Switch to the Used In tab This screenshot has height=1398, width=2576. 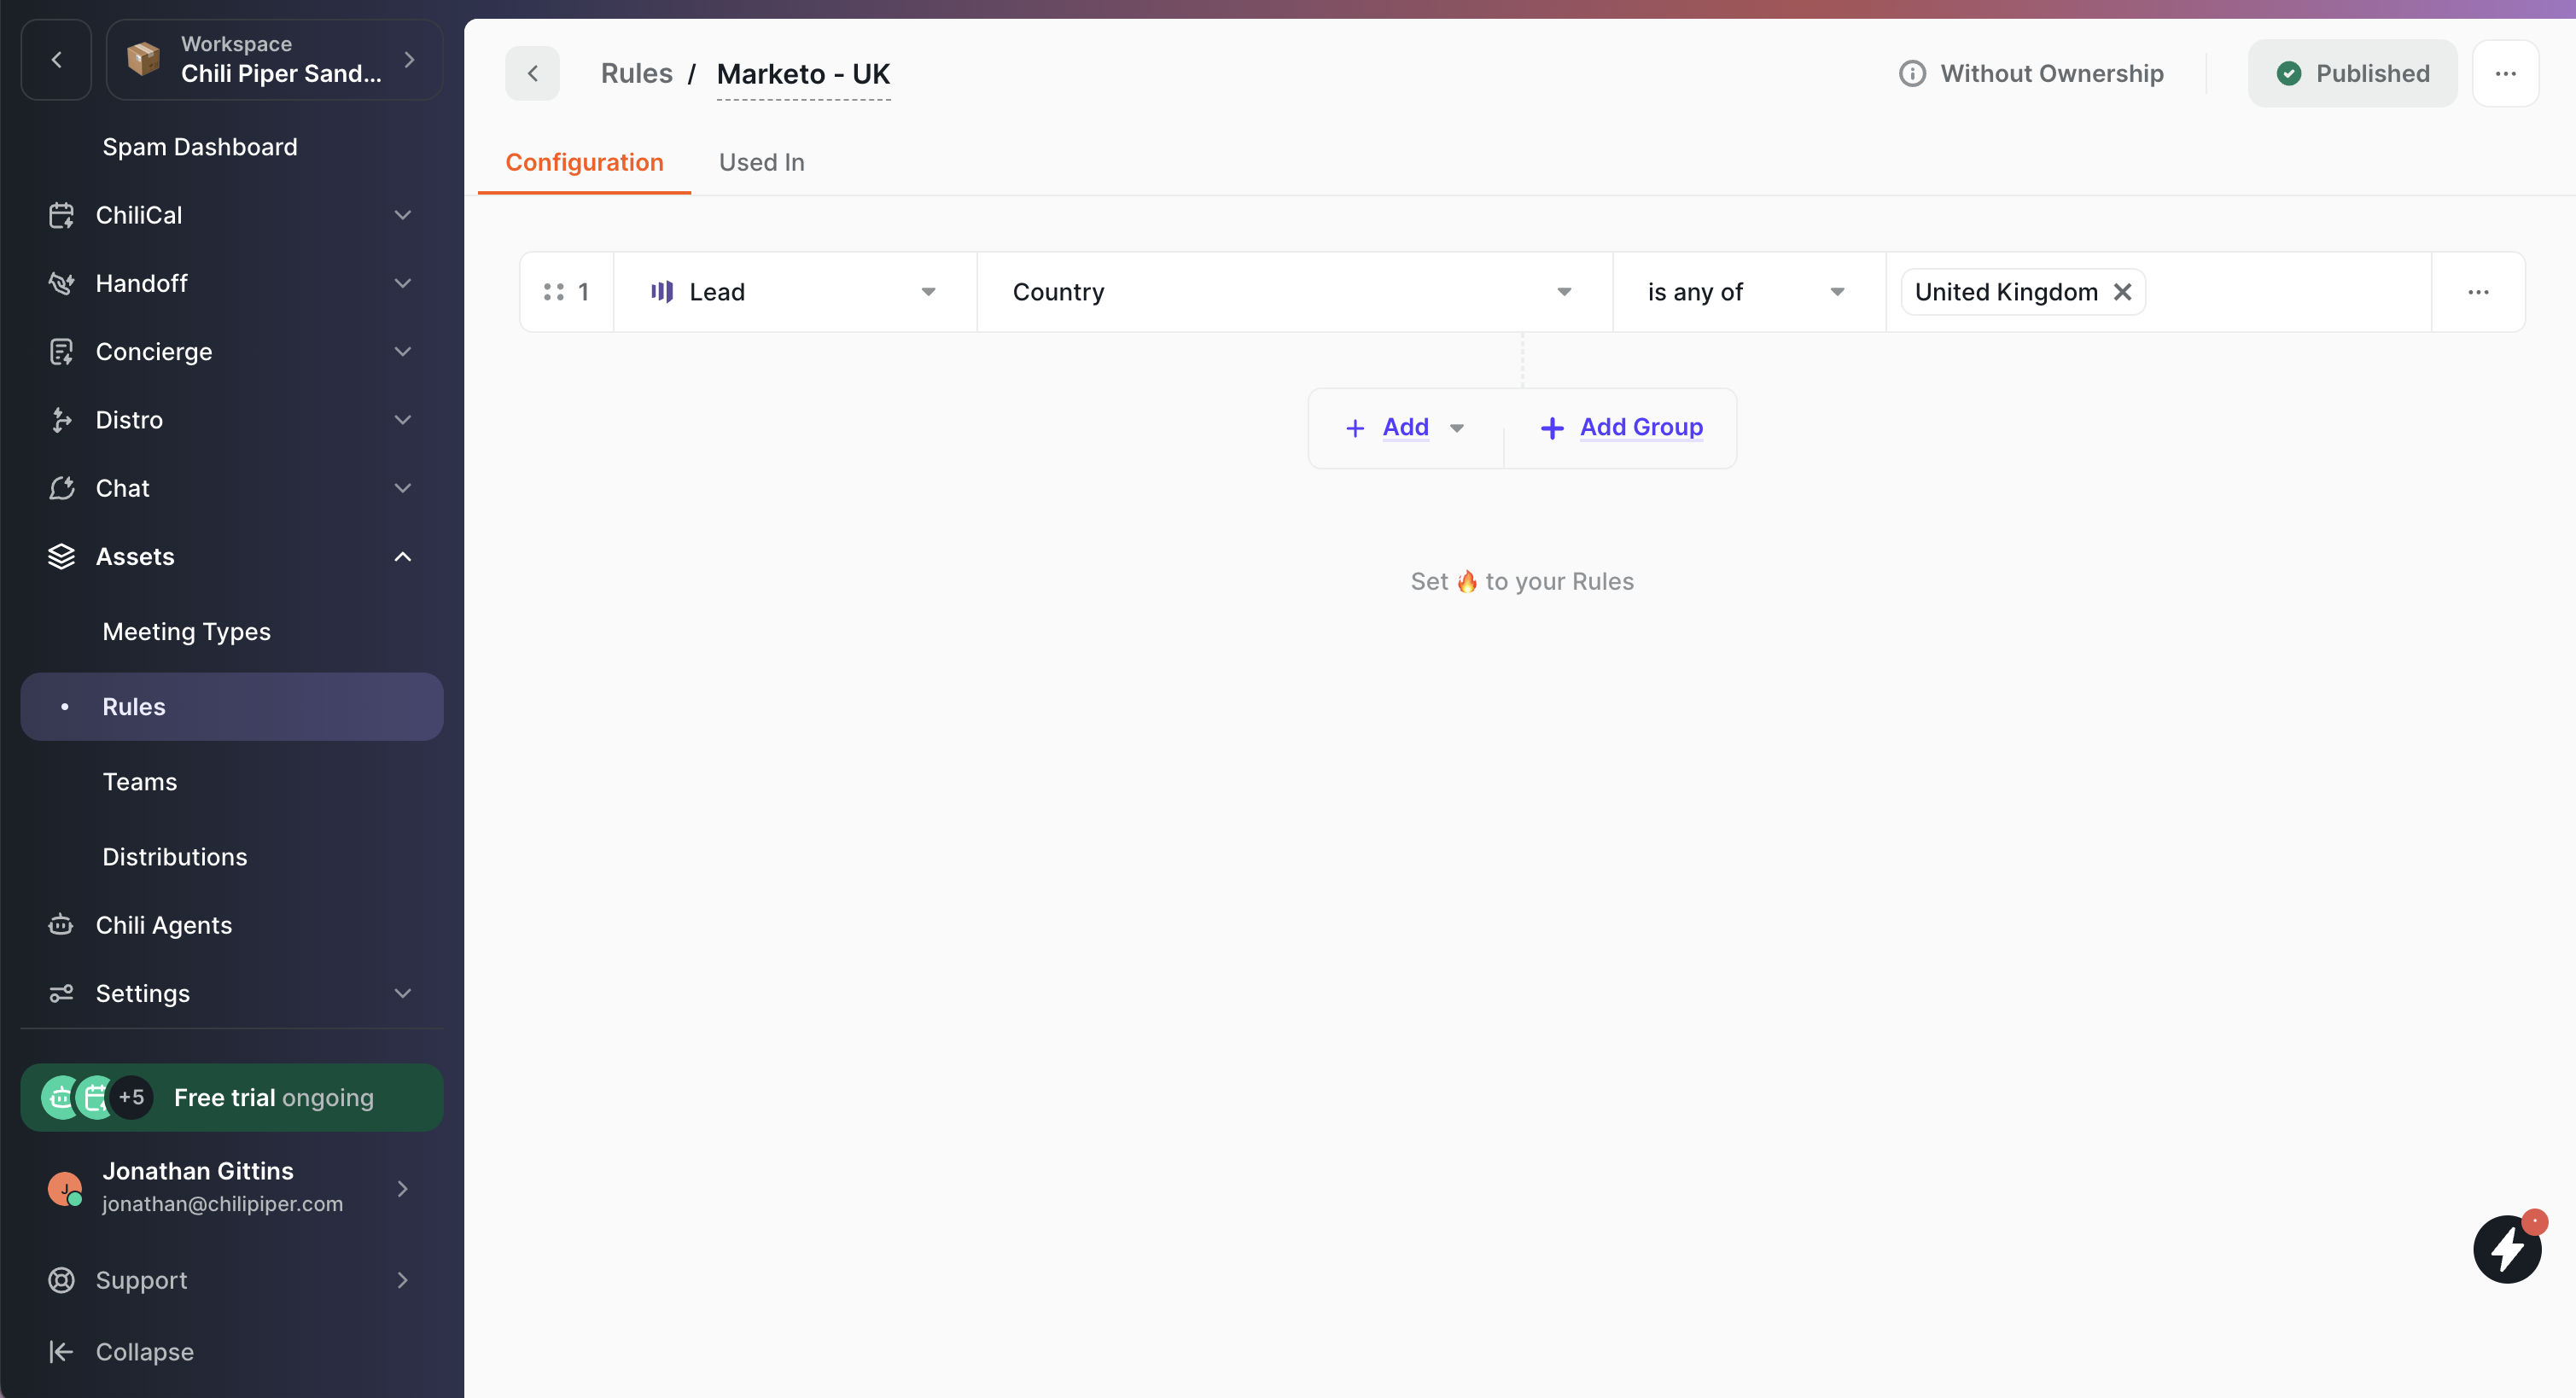[761, 162]
